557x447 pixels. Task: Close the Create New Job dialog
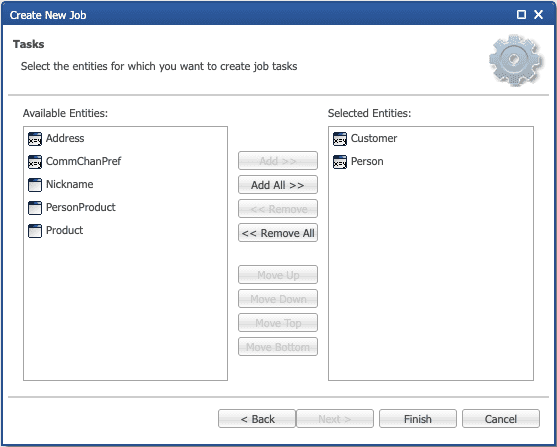[x=539, y=15]
